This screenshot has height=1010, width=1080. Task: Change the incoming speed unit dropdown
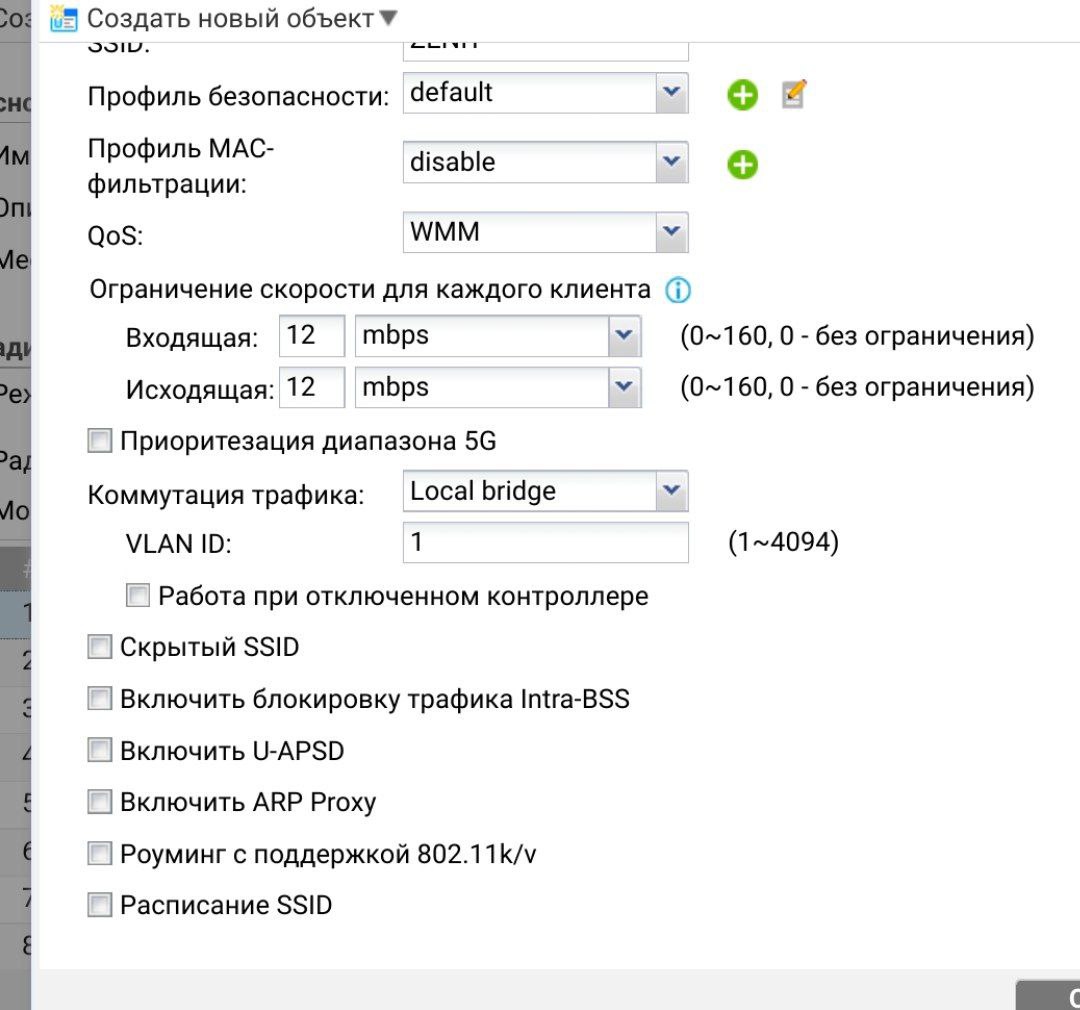coord(624,336)
